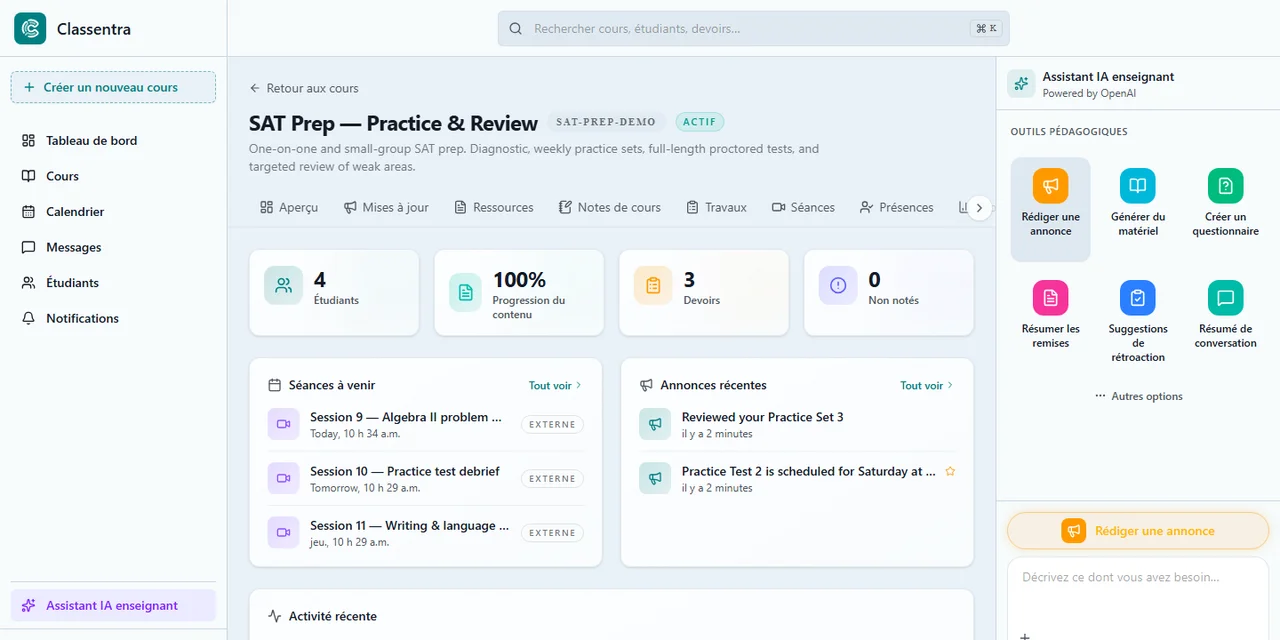Viewport: 1280px width, 640px height.
Task: Open the Résumé de conversation tool
Action: click(x=1225, y=316)
